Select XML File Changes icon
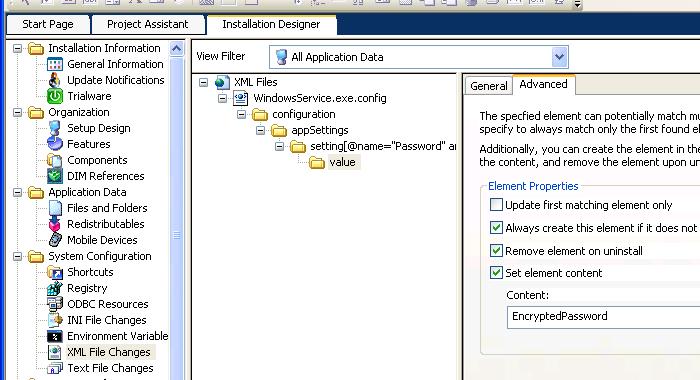This screenshot has height=380, width=700. tap(55, 352)
